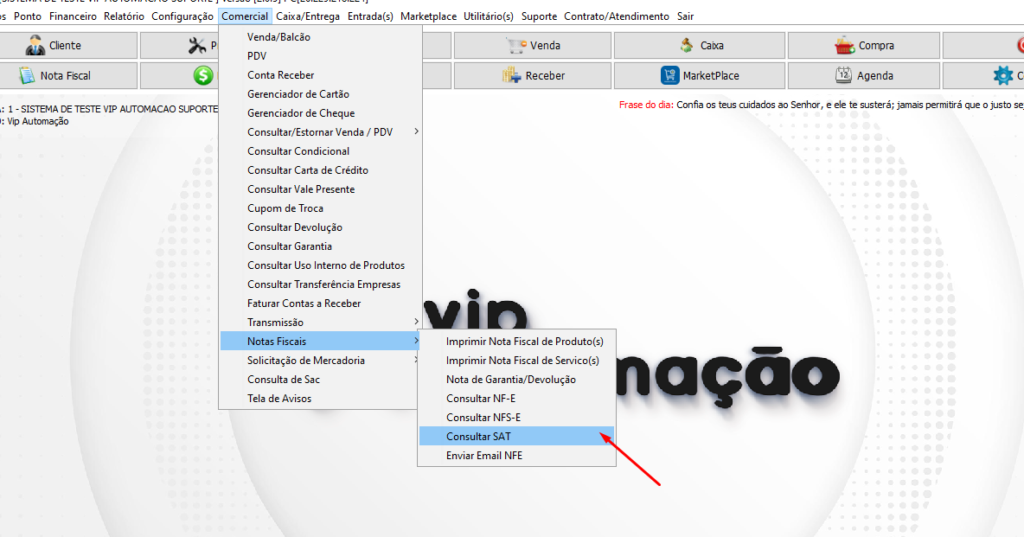Image resolution: width=1024 pixels, height=537 pixels.
Task: Click the green dollar sign icon
Action: (203, 75)
